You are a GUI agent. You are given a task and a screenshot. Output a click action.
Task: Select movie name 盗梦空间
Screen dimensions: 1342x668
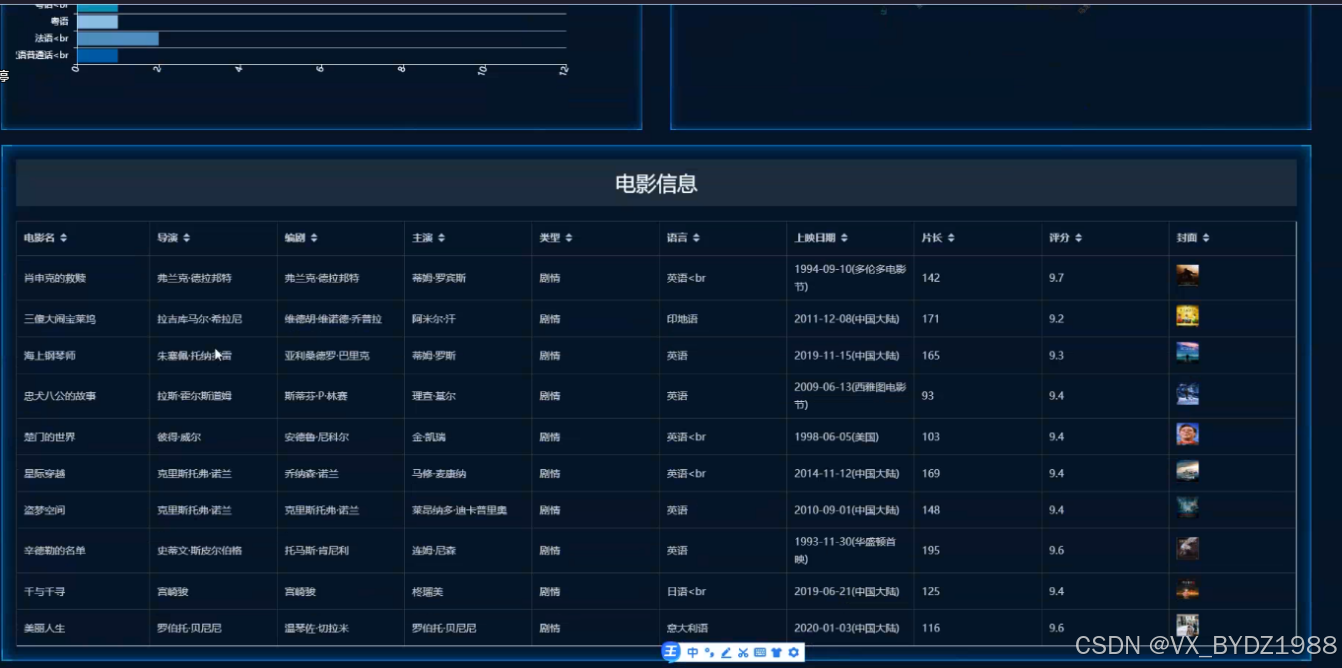tap(45, 511)
